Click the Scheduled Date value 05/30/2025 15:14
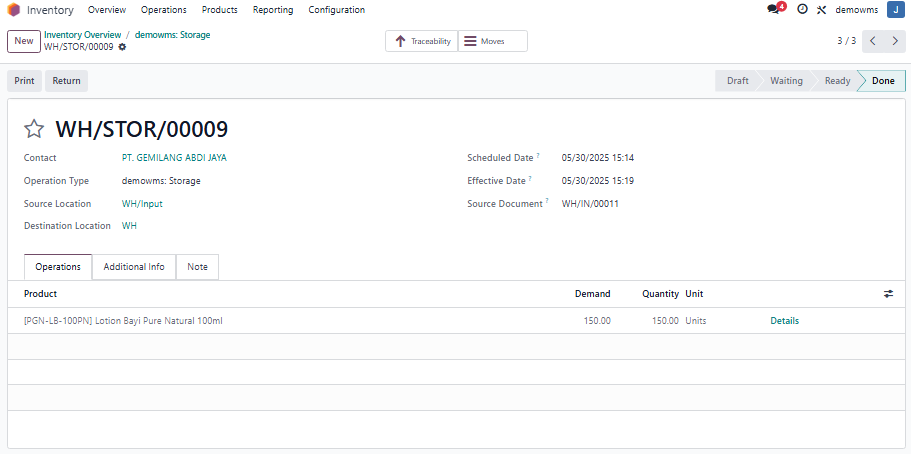This screenshot has width=911, height=454. point(598,158)
